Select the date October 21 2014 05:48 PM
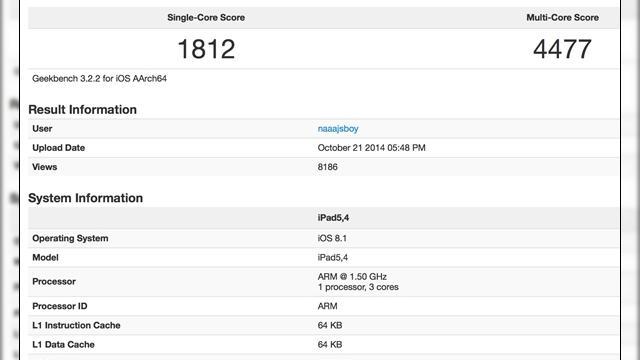640x360 pixels. click(371, 148)
